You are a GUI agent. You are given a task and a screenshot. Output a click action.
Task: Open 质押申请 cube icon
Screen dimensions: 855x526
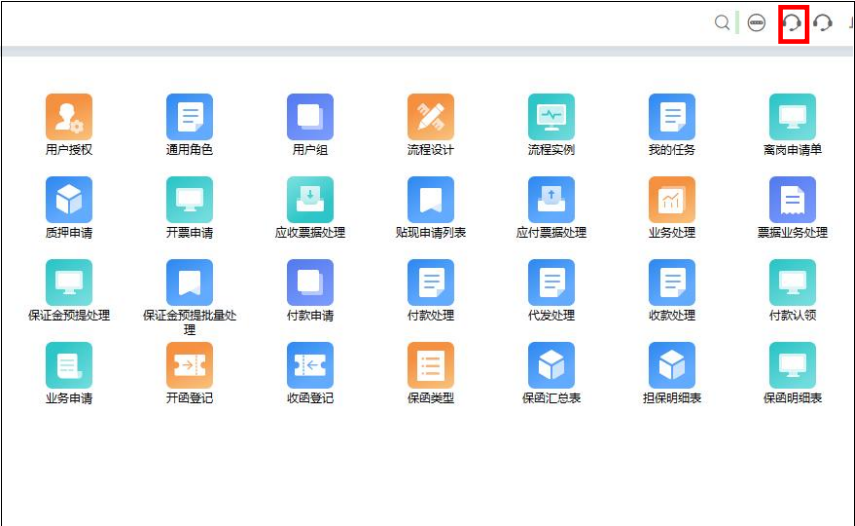click(69, 199)
